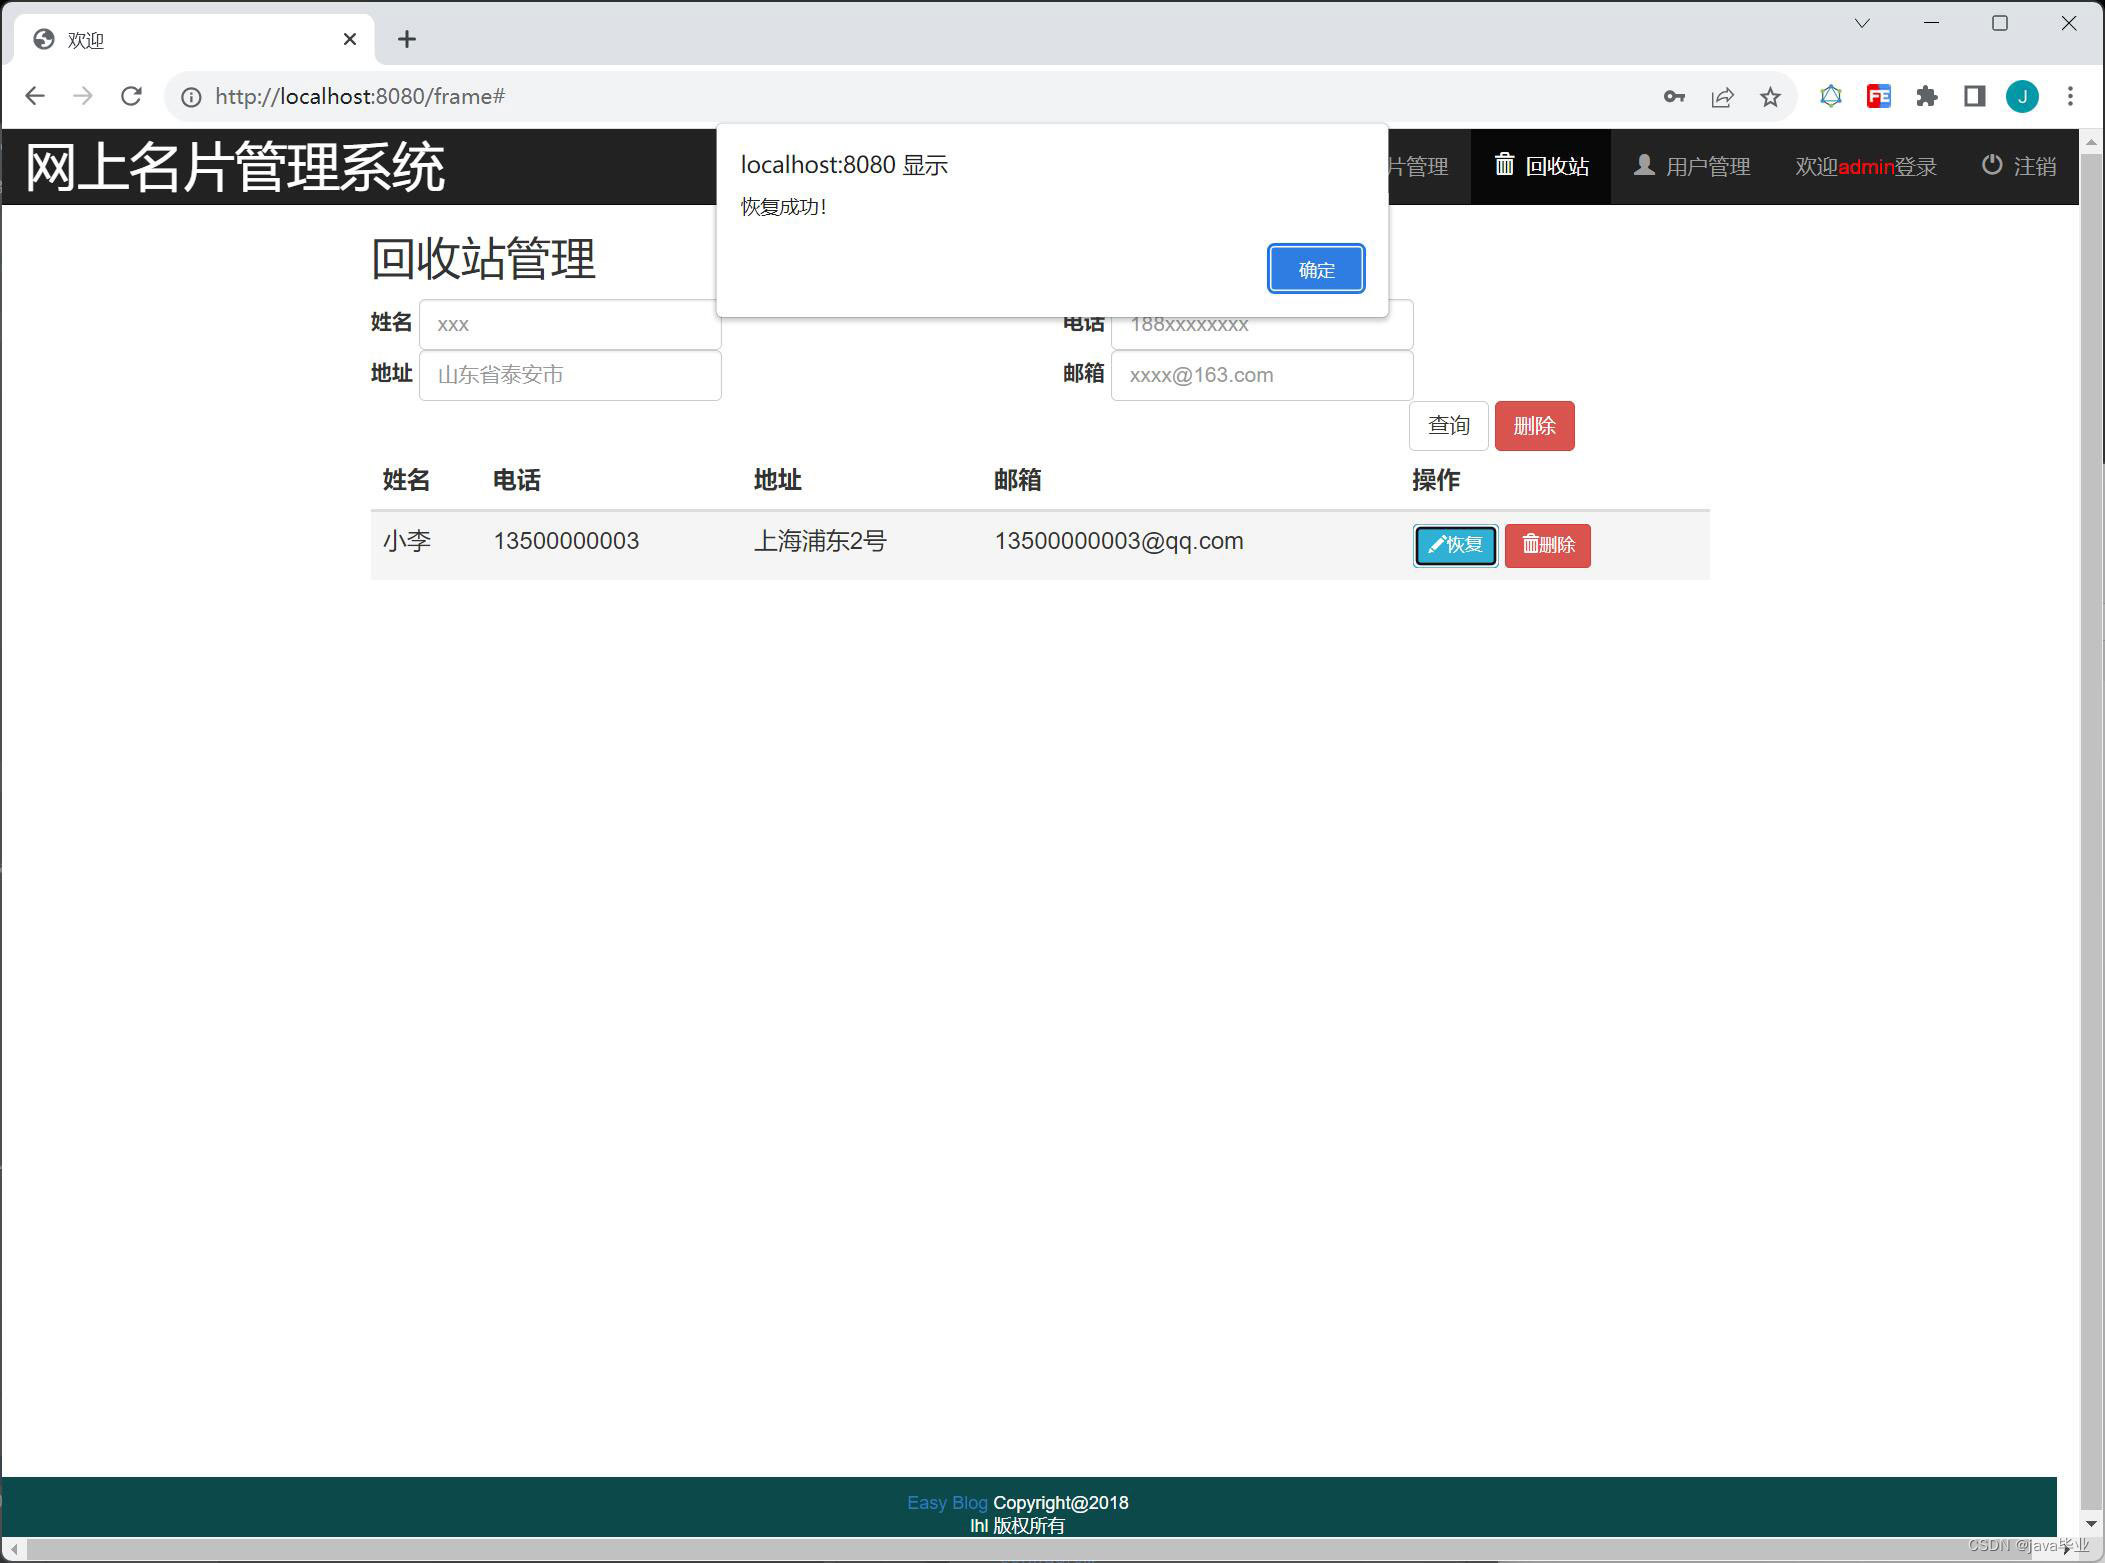Click the power icon beside 注销
Image resolution: width=2105 pixels, height=1563 pixels.
[1992, 164]
